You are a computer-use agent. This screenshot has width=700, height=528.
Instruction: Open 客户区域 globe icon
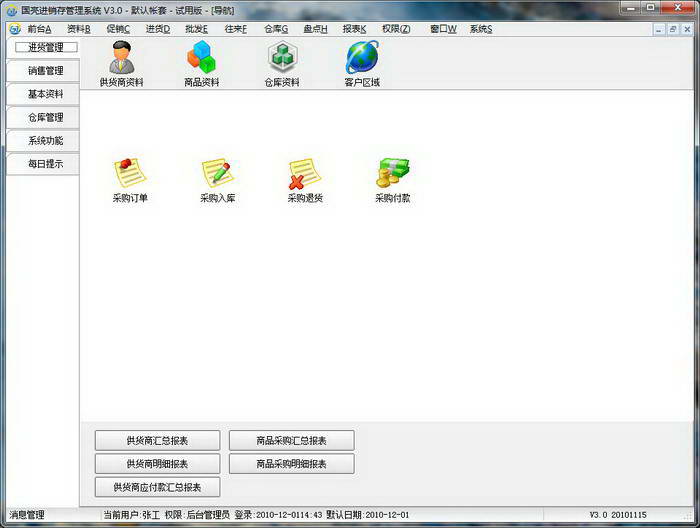pyautogui.click(x=362, y=63)
